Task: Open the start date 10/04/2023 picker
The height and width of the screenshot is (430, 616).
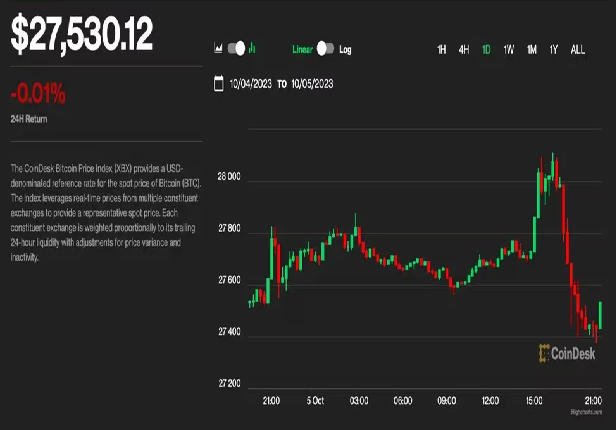Action: click(250, 84)
